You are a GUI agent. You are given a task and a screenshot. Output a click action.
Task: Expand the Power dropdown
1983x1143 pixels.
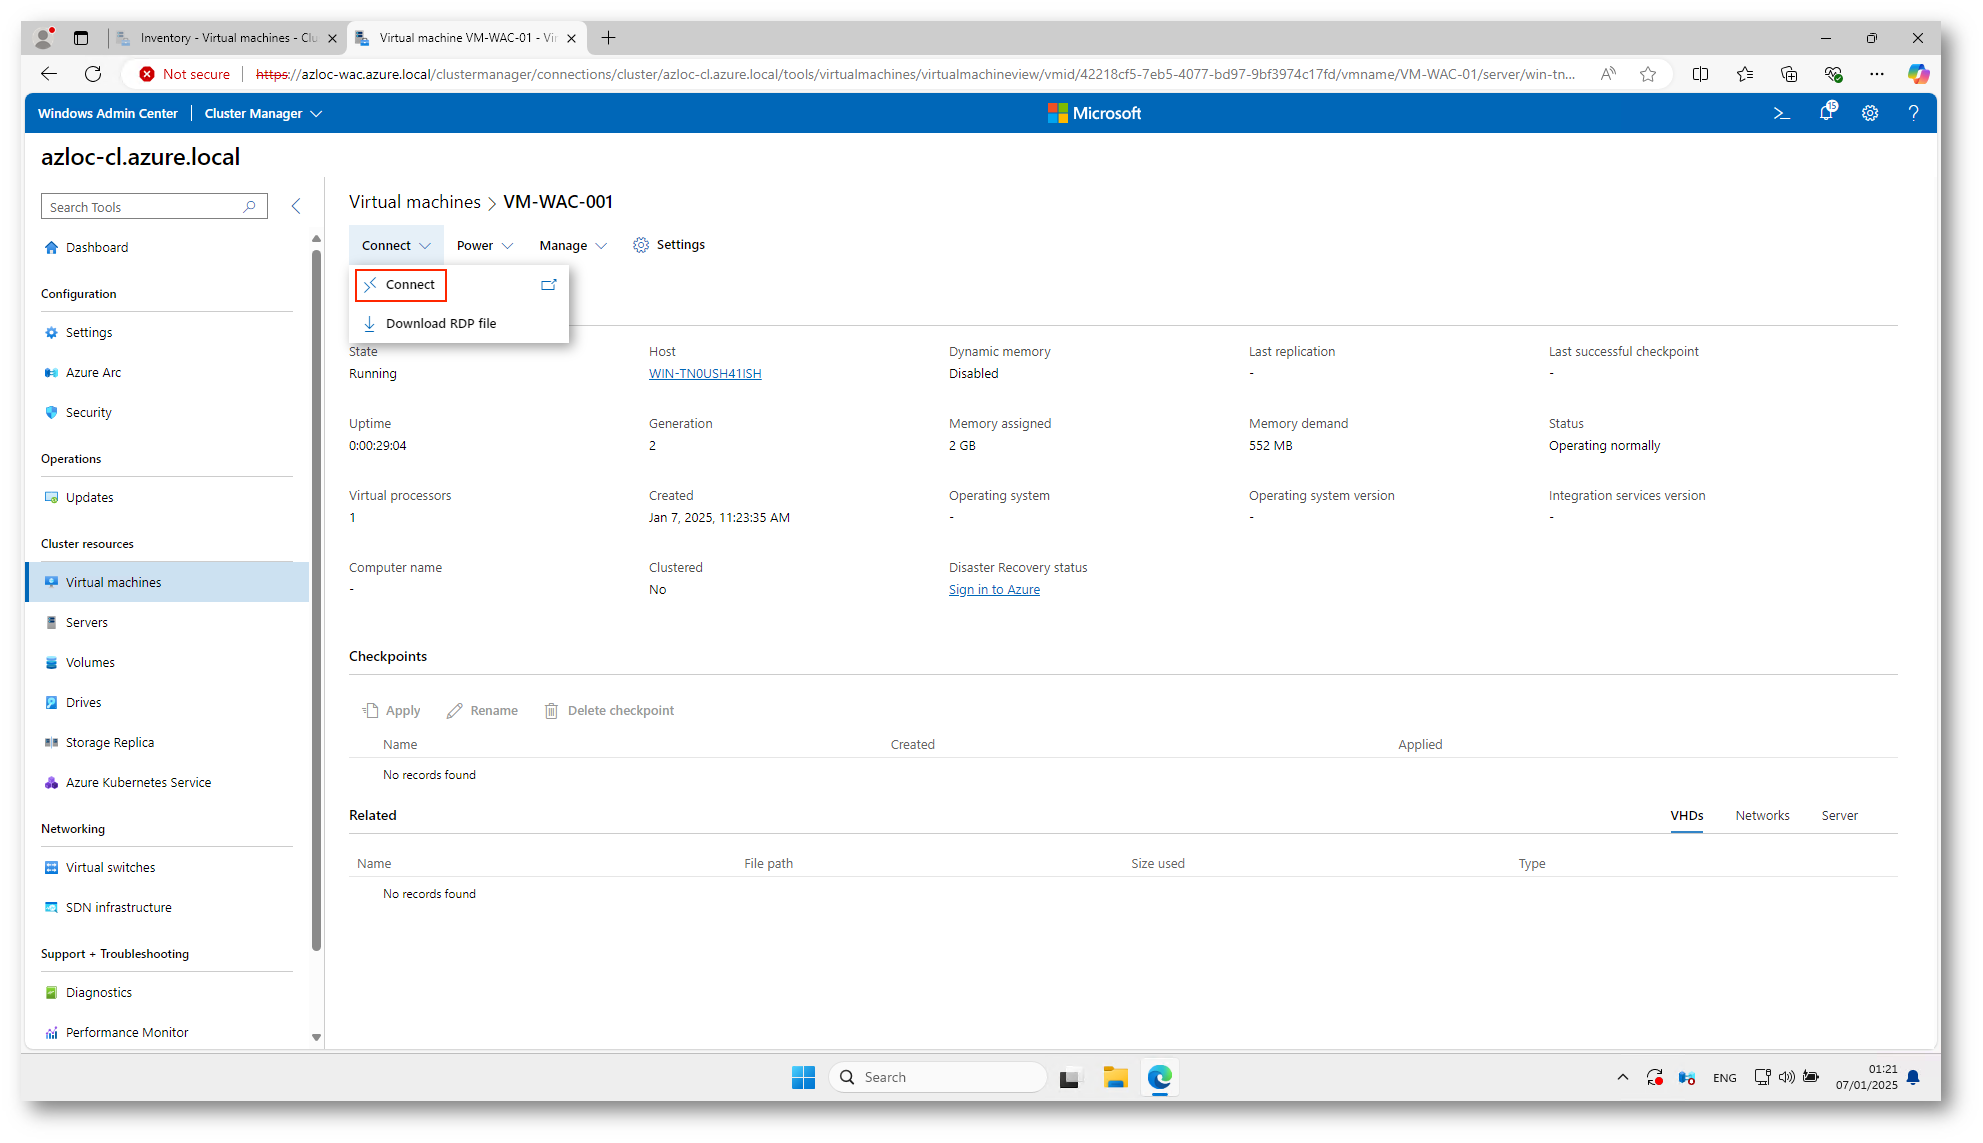(x=485, y=246)
